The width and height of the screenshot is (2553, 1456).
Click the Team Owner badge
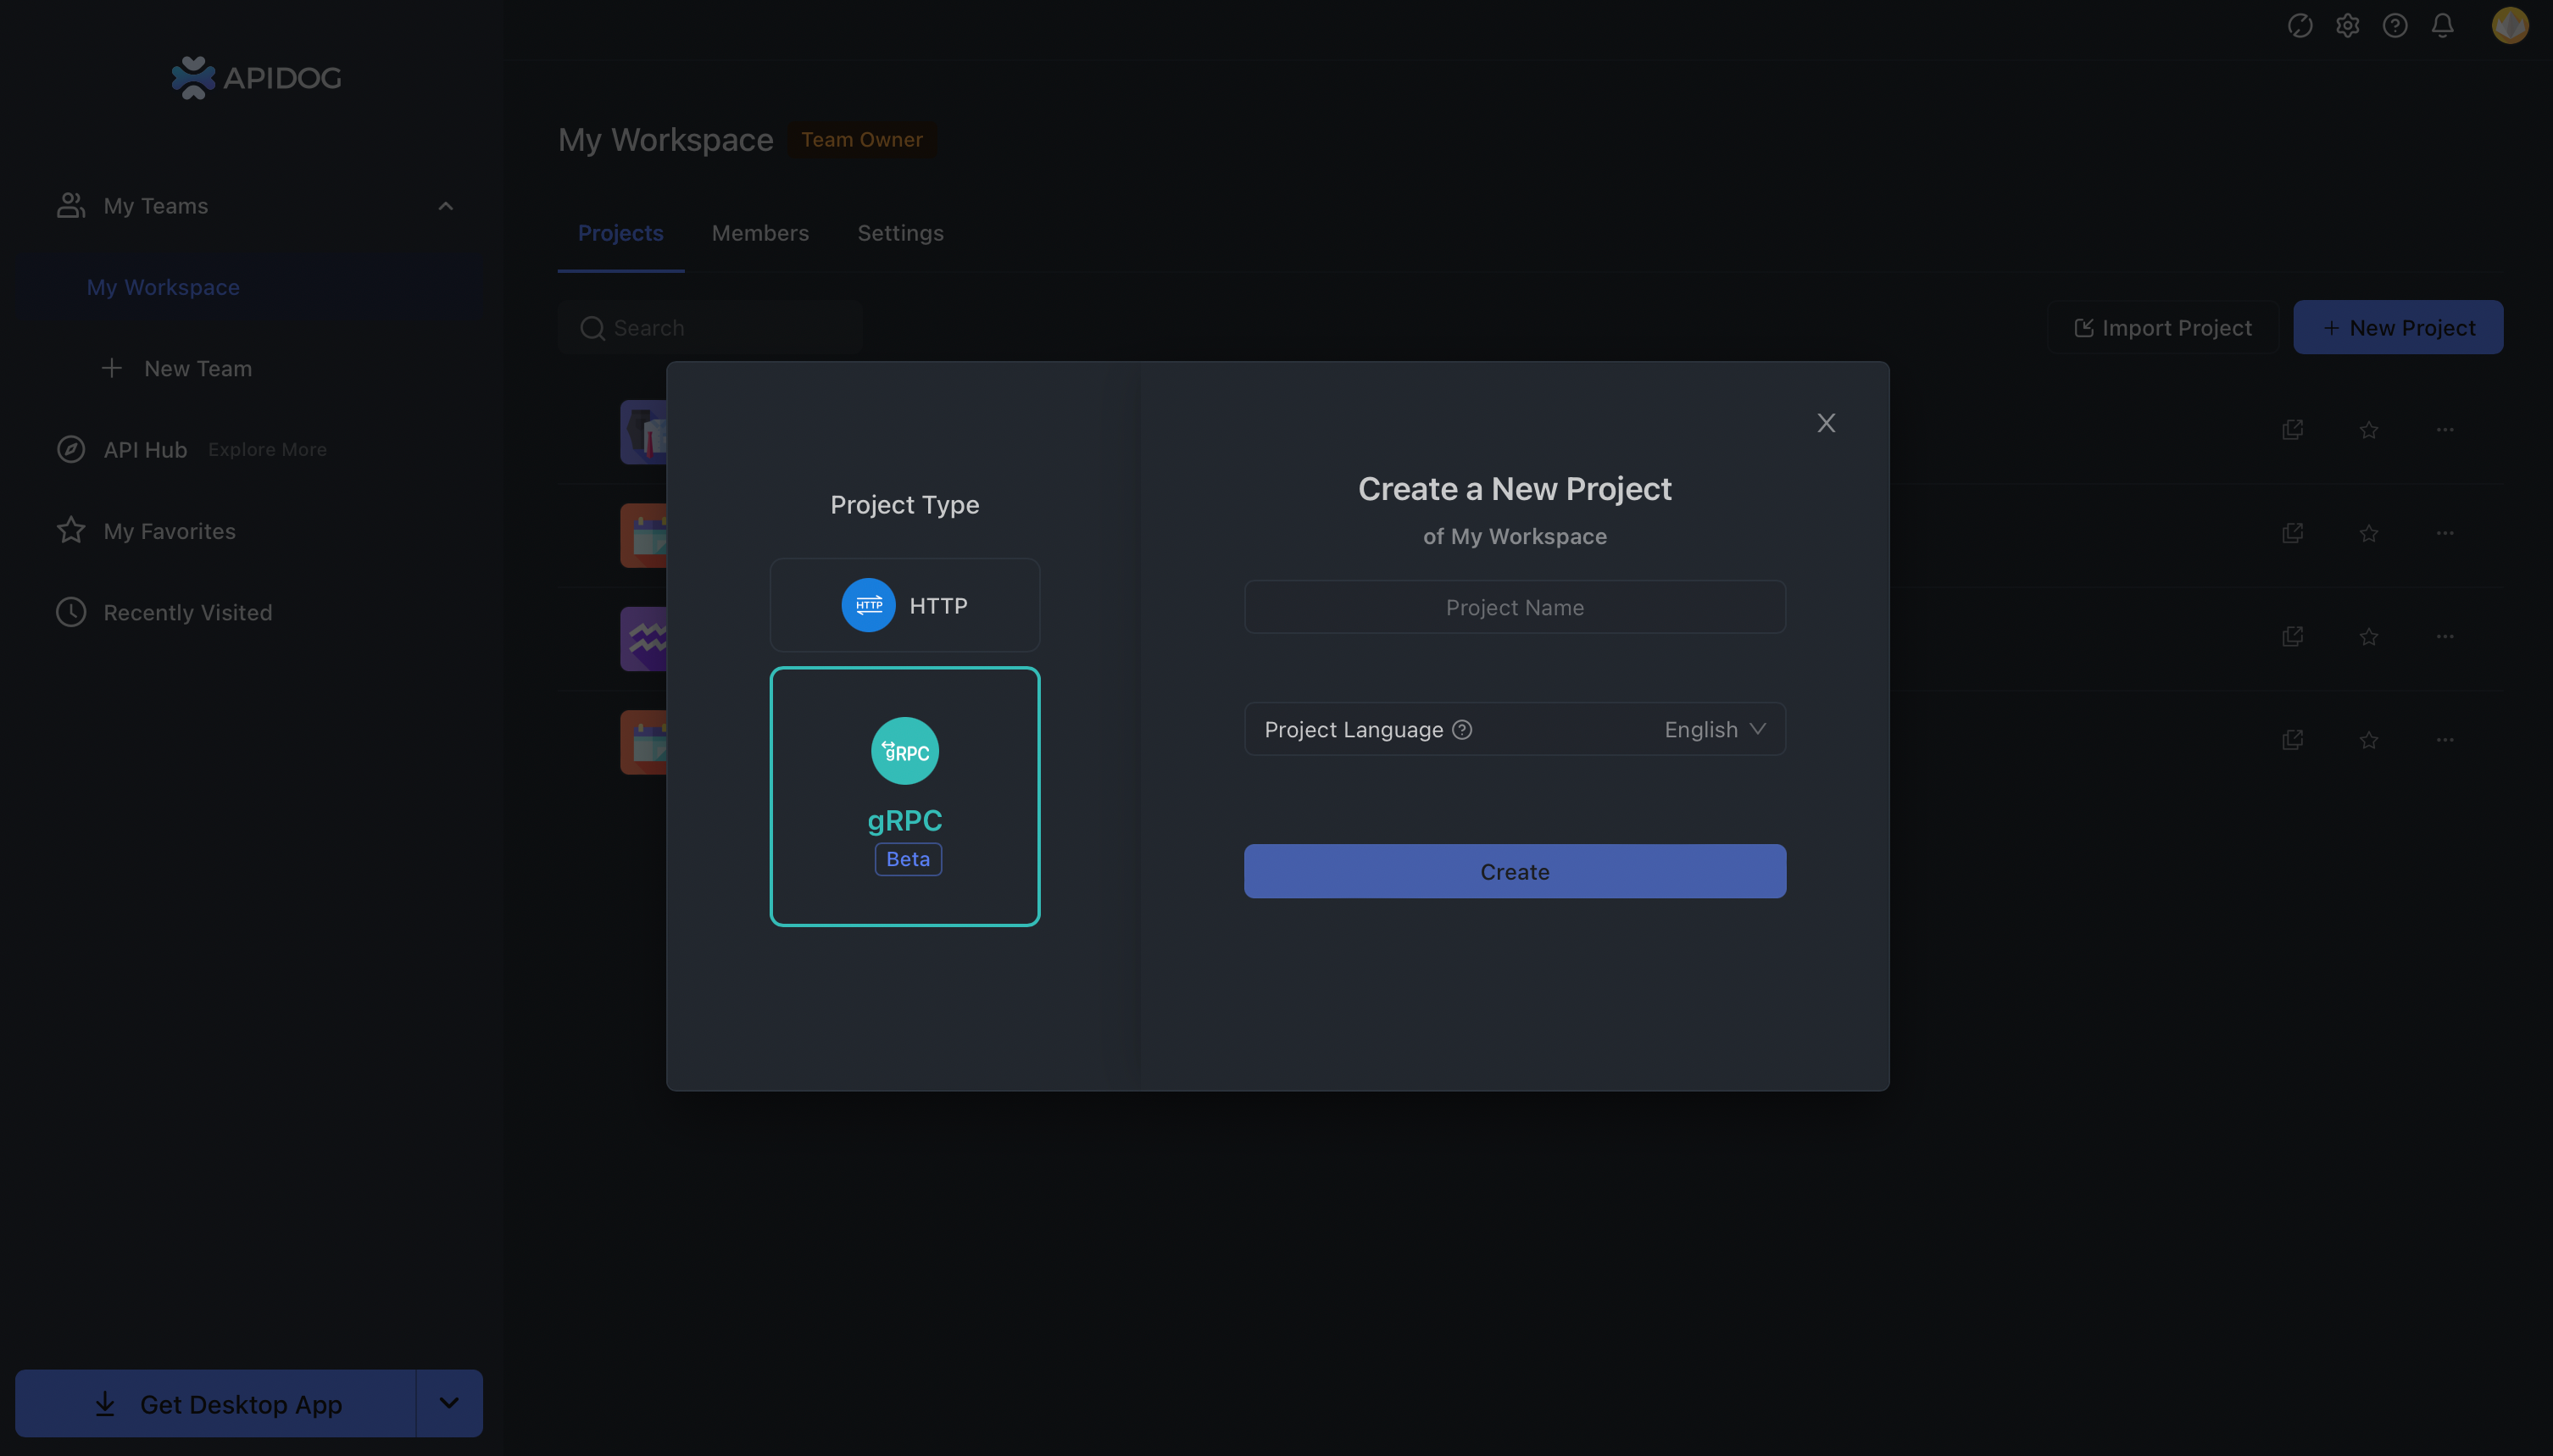pyautogui.click(x=862, y=140)
